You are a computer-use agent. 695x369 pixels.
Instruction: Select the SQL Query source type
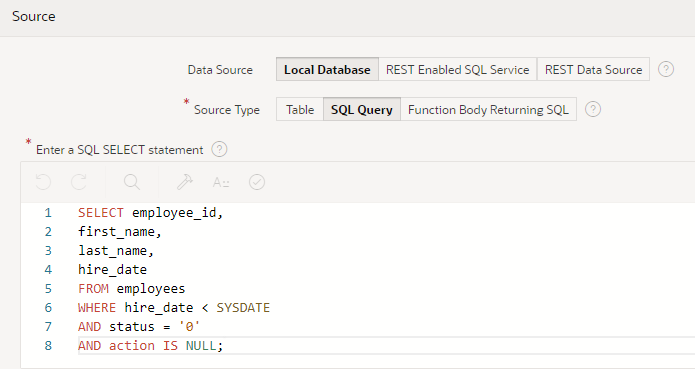362,109
